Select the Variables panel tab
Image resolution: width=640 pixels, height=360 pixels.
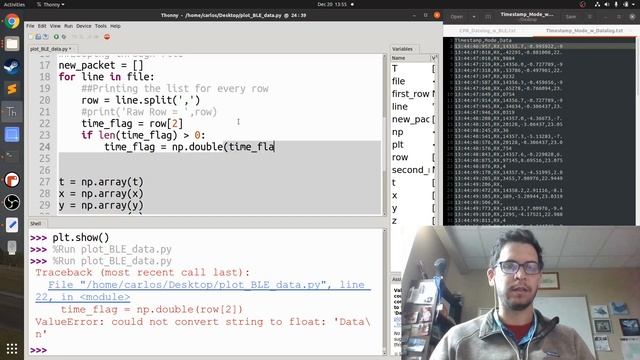(x=403, y=49)
